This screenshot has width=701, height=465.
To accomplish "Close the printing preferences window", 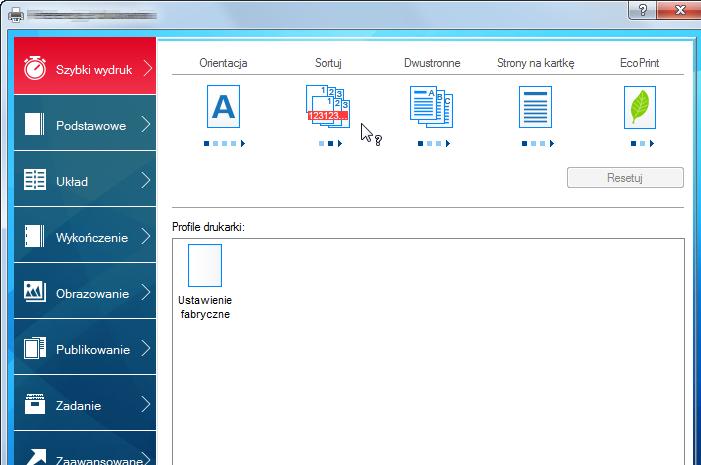I will tap(679, 9).
